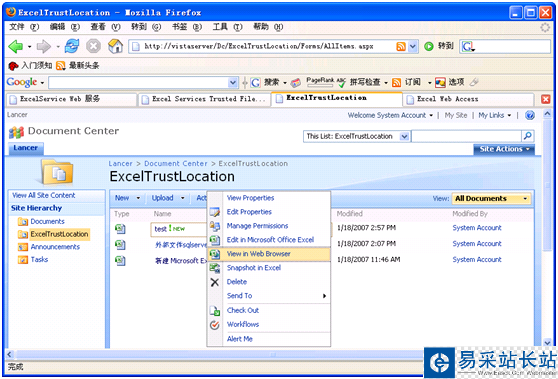Click System Account link in test row

point(477,228)
